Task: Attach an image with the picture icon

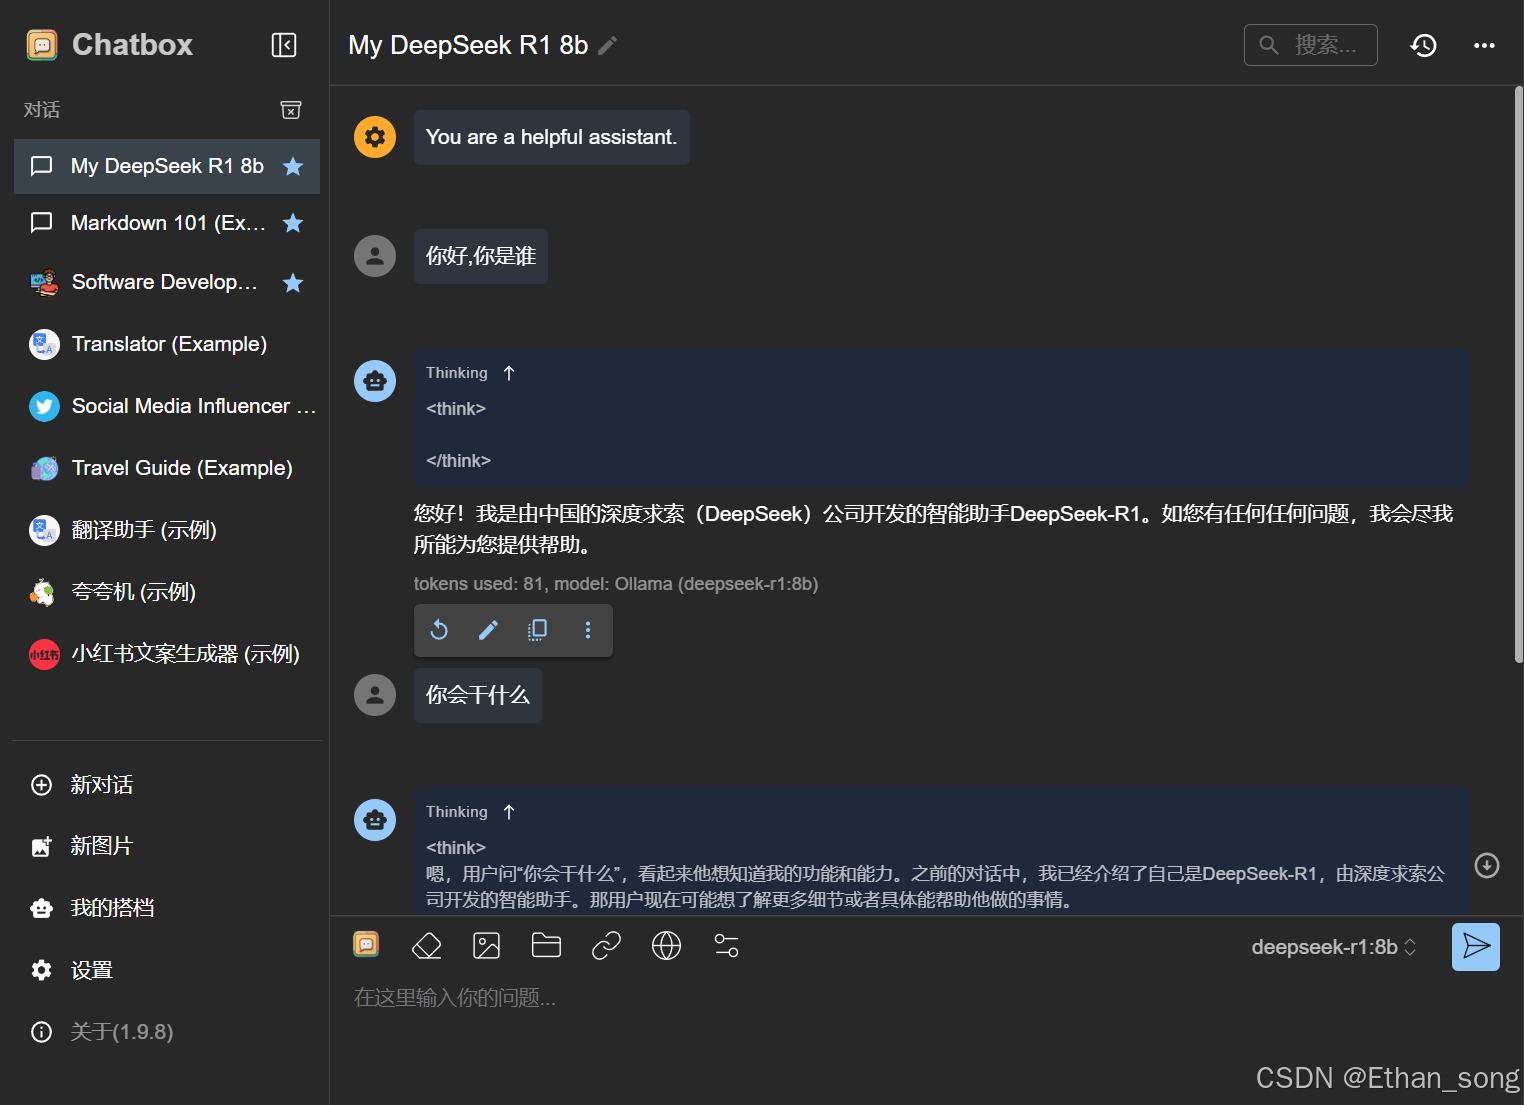Action: (x=487, y=945)
